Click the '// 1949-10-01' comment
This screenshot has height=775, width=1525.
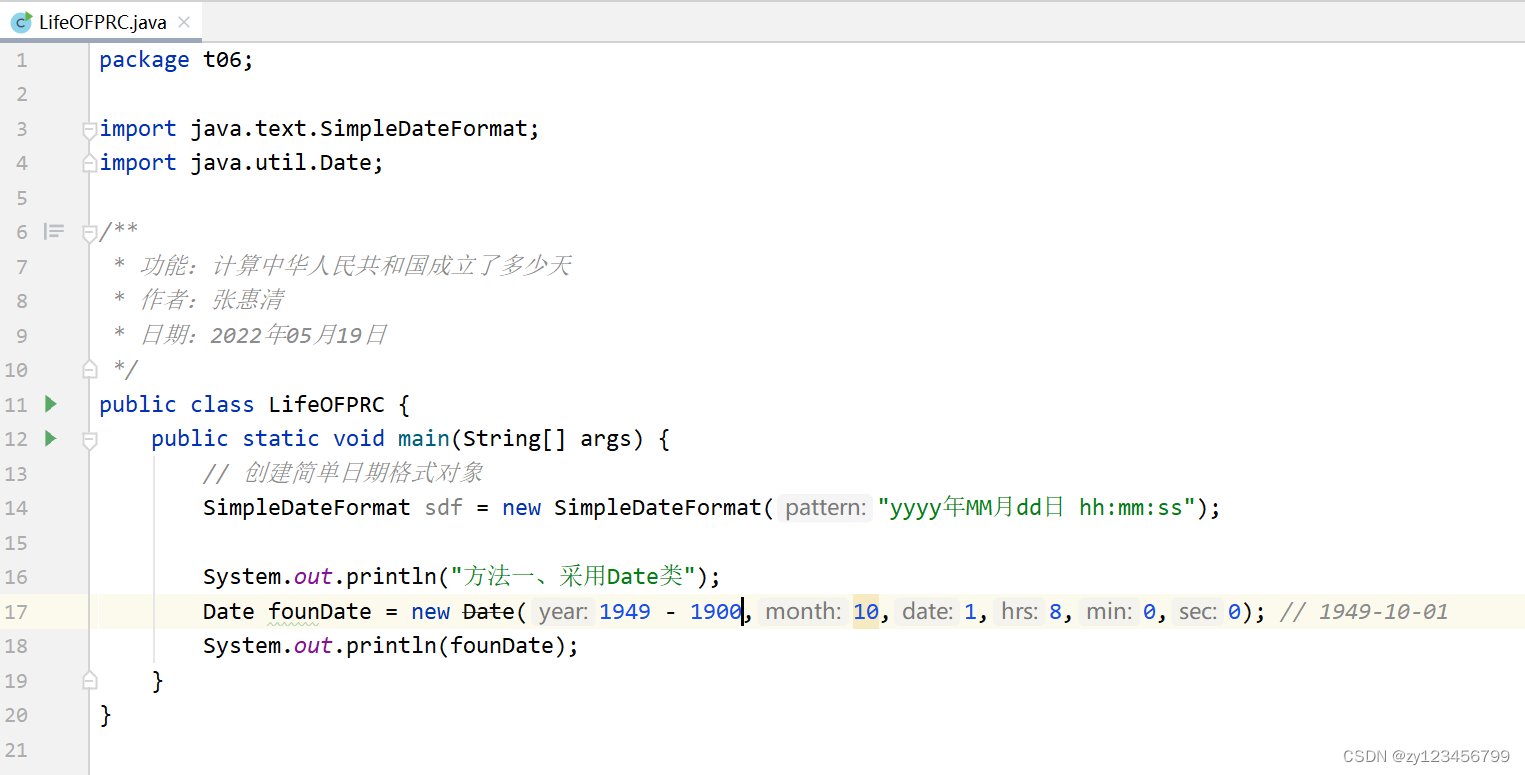click(x=1364, y=611)
